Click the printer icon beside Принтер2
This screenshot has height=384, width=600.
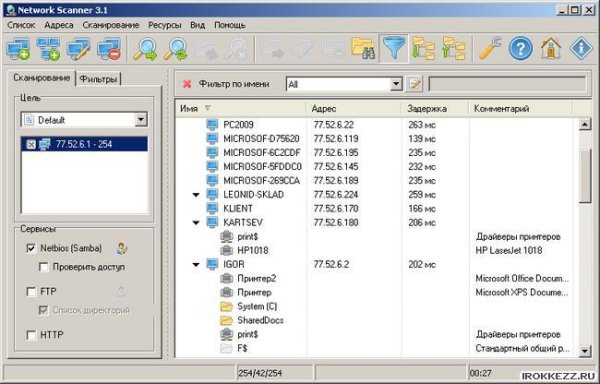[227, 278]
